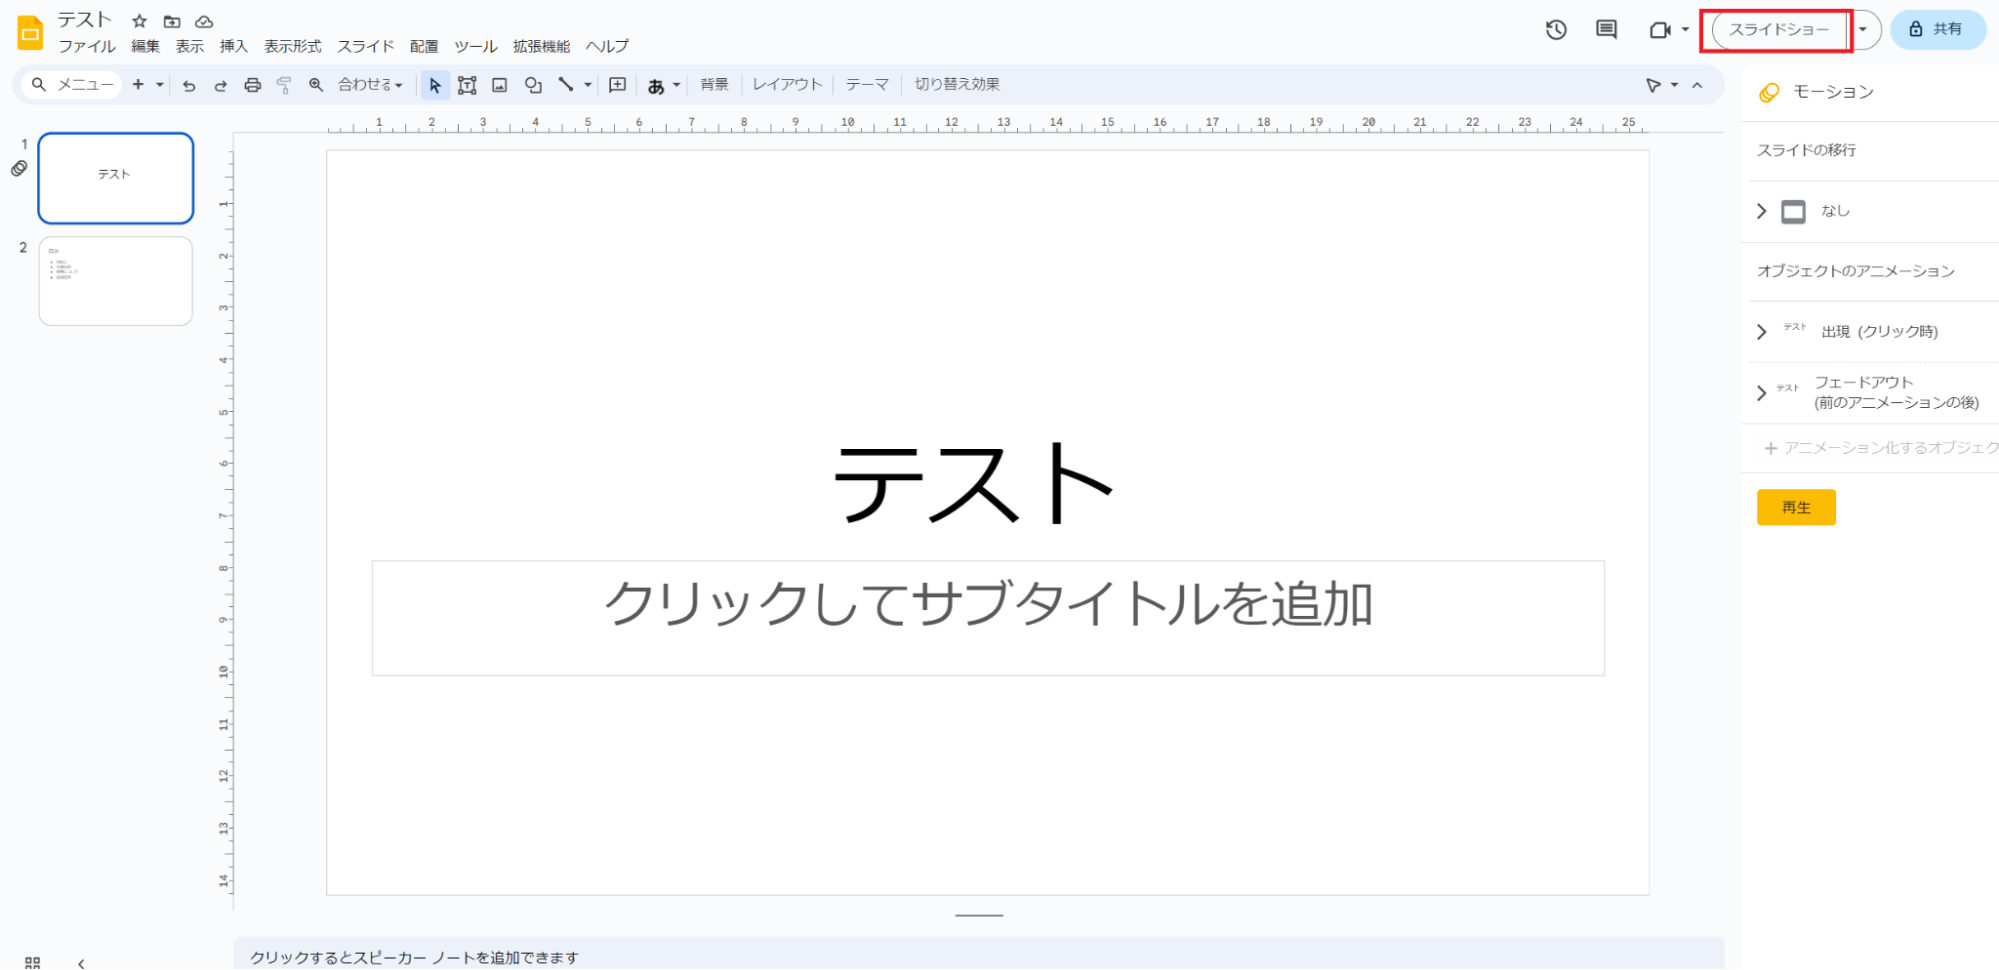Image resolution: width=1999 pixels, height=970 pixels.
Task: Collapse the filmstrip with bottom arrow
Action: [x=81, y=963]
